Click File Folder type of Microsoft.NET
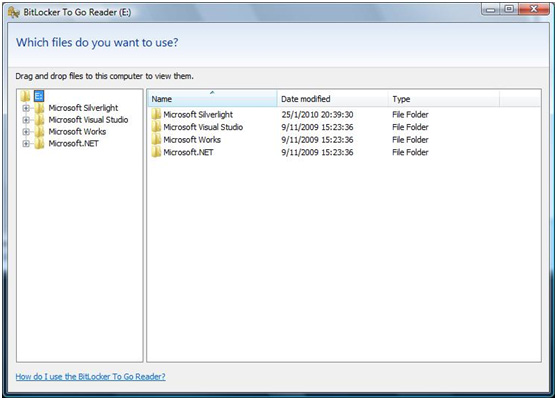The height and width of the screenshot is (400, 557). point(410,152)
